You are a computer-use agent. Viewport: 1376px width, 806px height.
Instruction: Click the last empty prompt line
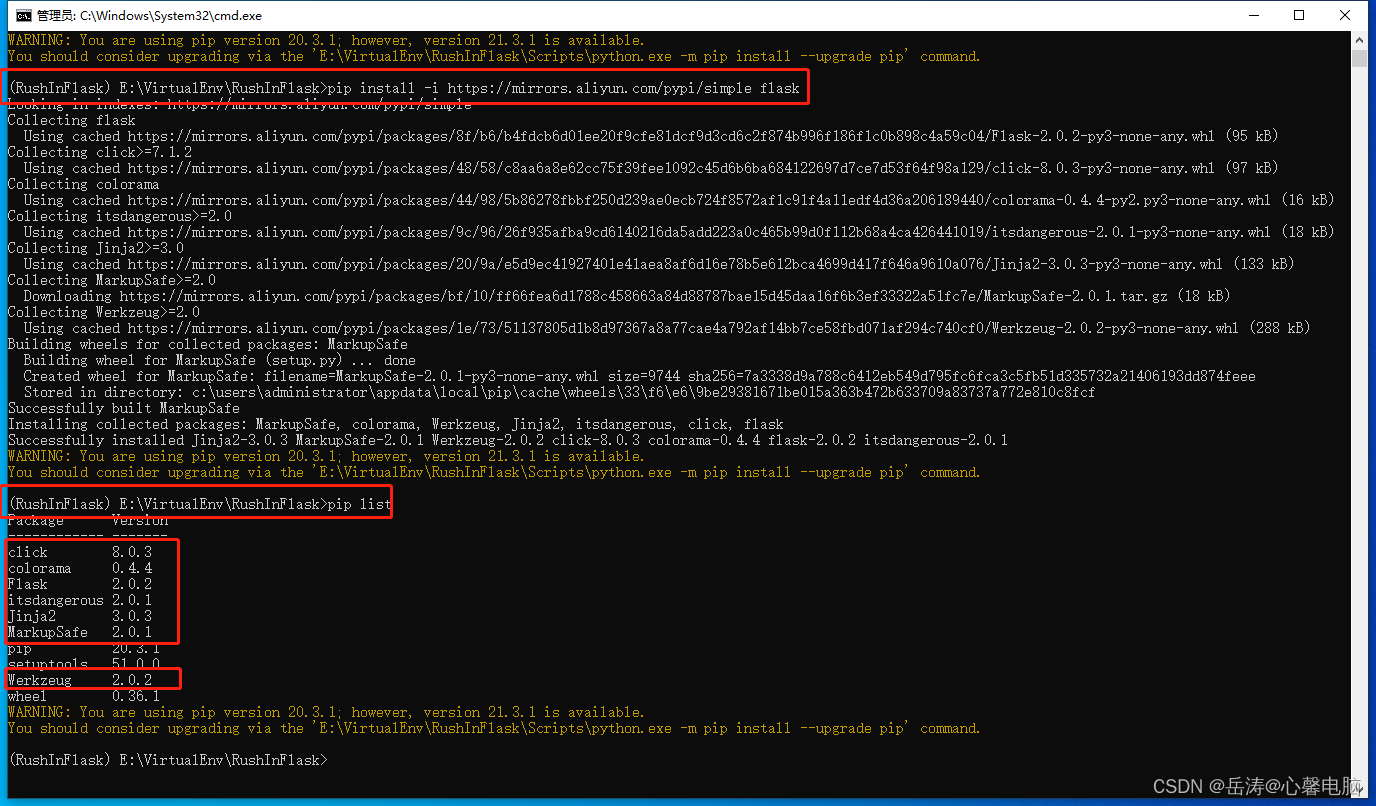[x=168, y=760]
